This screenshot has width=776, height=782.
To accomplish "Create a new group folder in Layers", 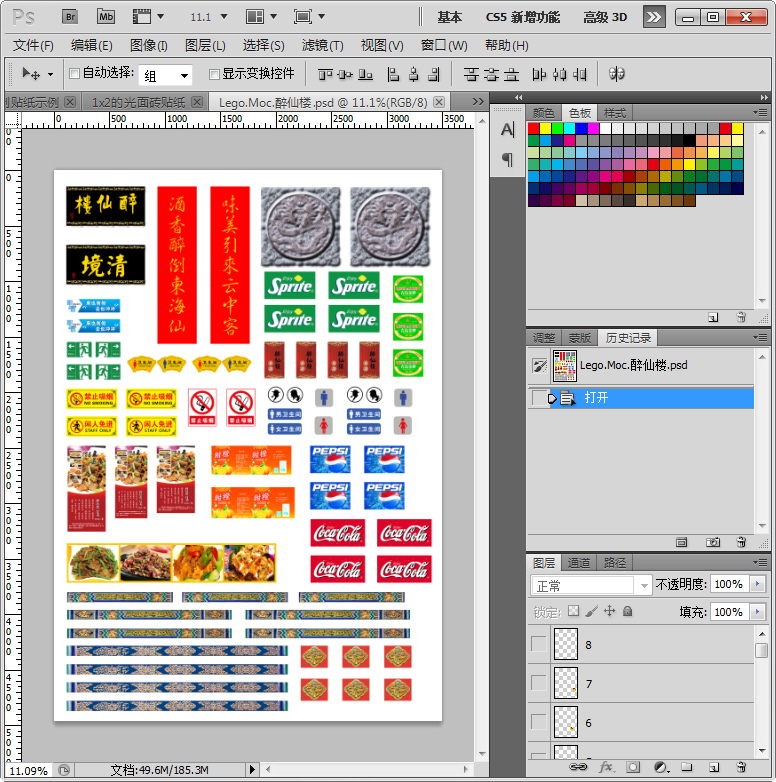I will 686,767.
